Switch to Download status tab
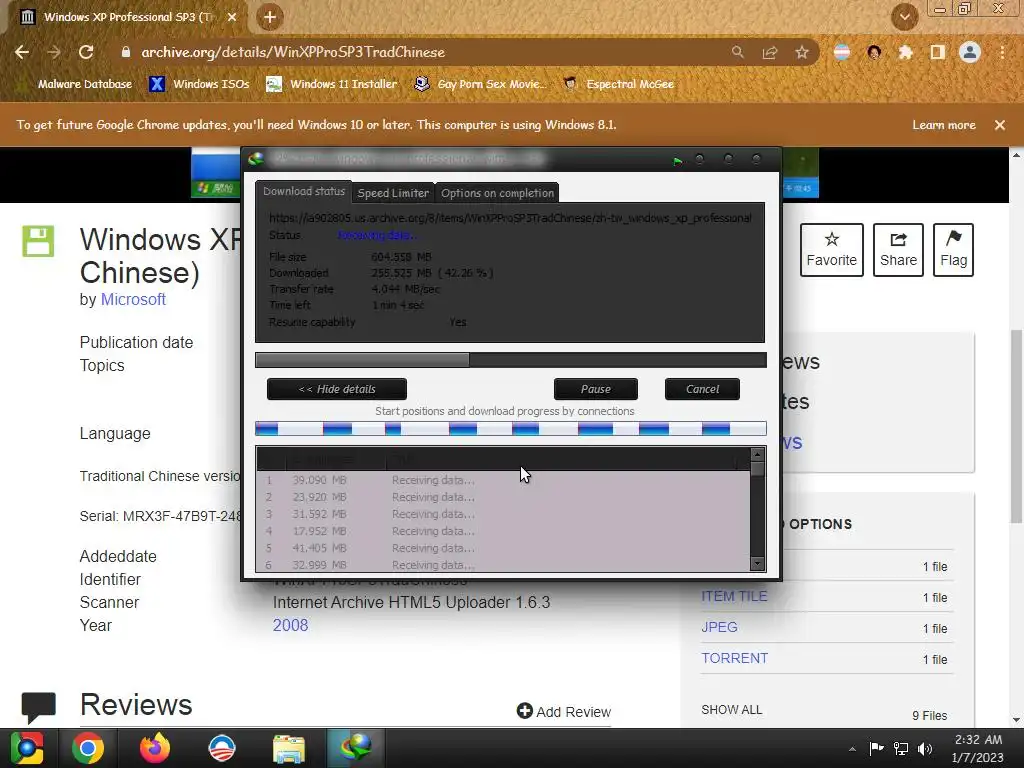The height and width of the screenshot is (768, 1024). (x=304, y=191)
